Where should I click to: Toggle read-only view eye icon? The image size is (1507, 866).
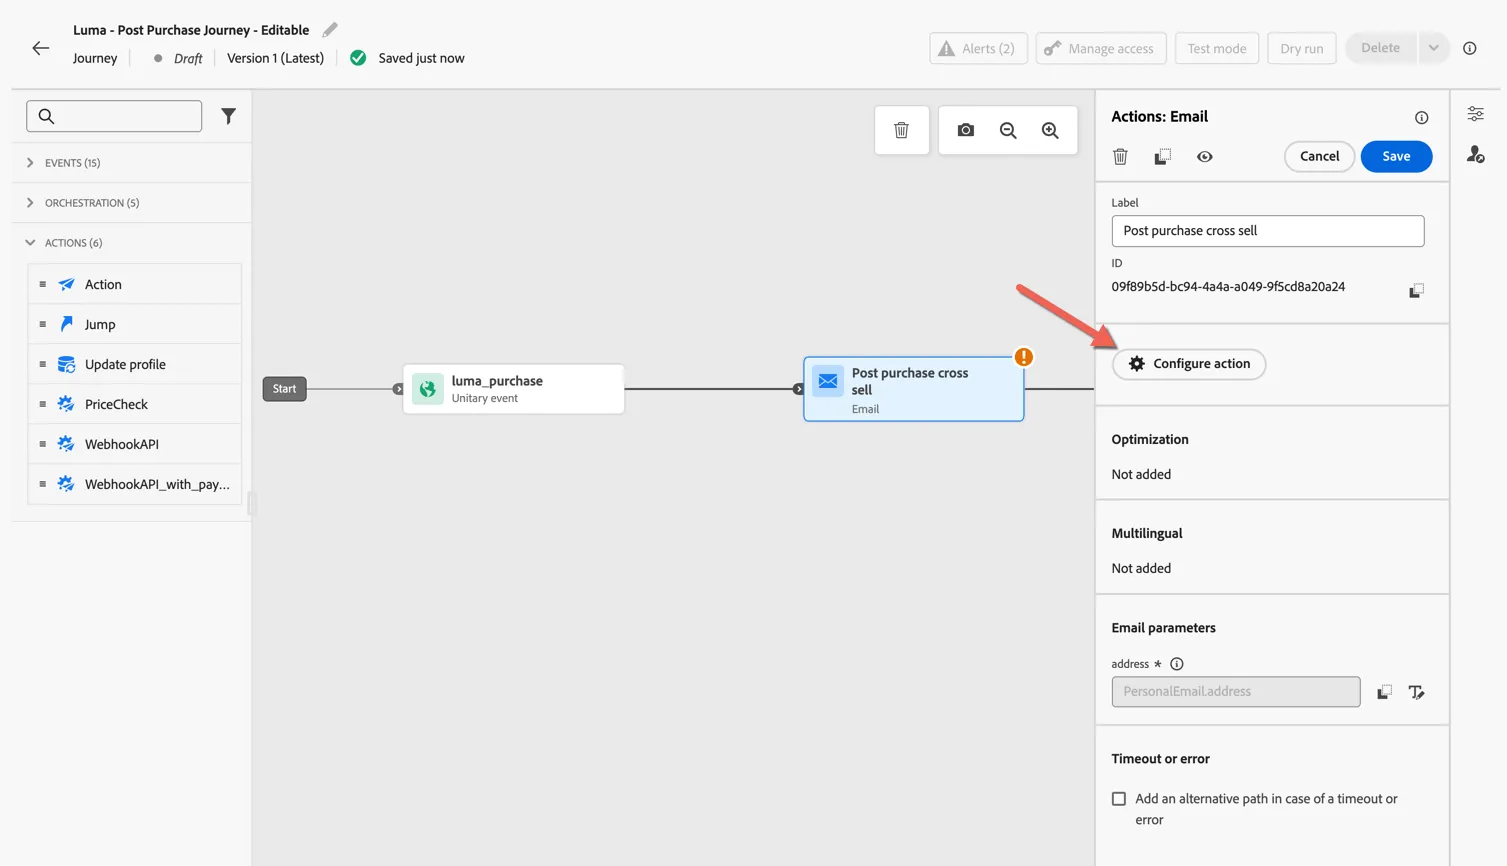(x=1204, y=156)
